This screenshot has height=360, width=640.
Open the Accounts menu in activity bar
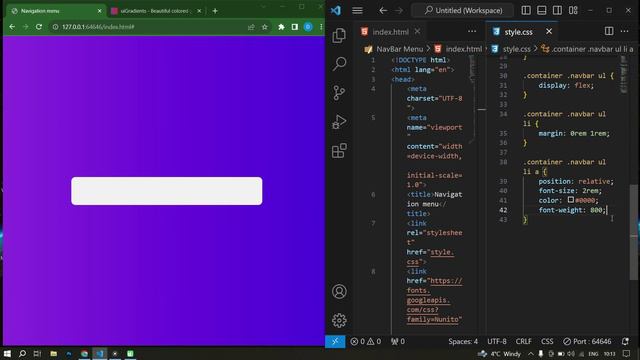click(339, 291)
